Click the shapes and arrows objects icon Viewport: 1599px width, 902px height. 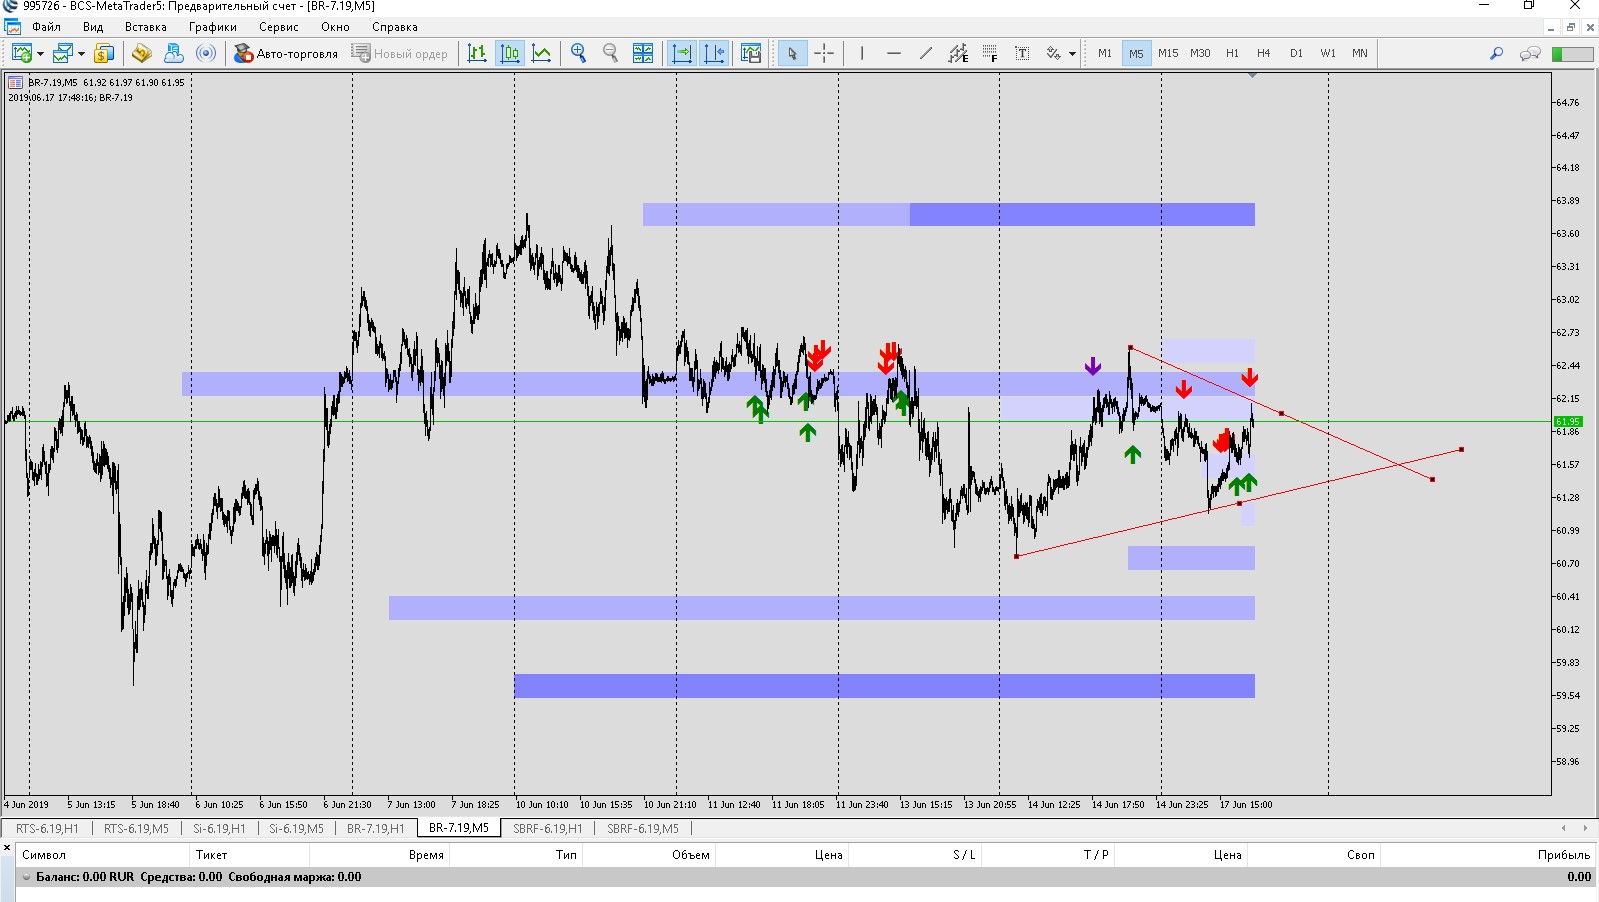pos(1054,53)
